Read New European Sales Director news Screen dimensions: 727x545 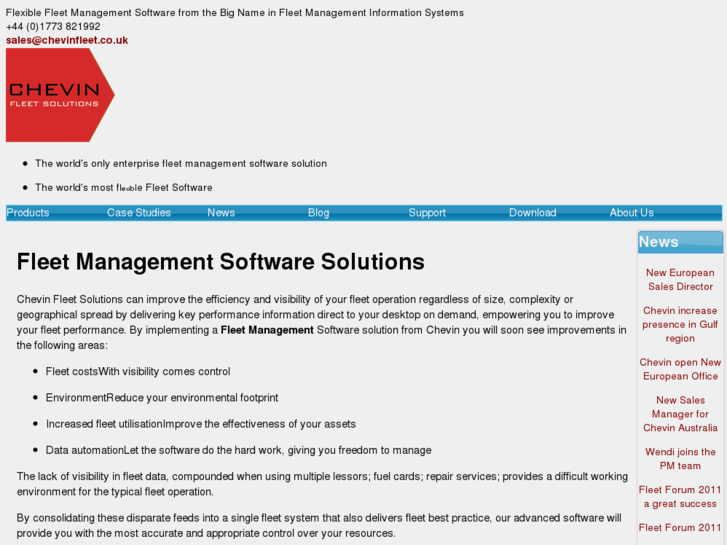click(x=680, y=280)
